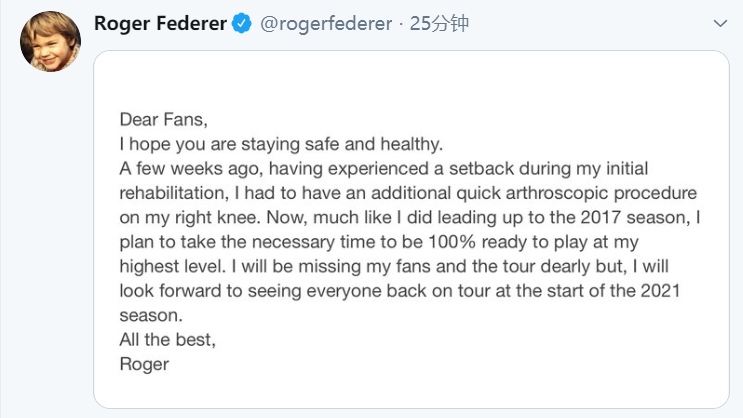
Task: Click the "All the best," closing line
Action: coord(167,340)
